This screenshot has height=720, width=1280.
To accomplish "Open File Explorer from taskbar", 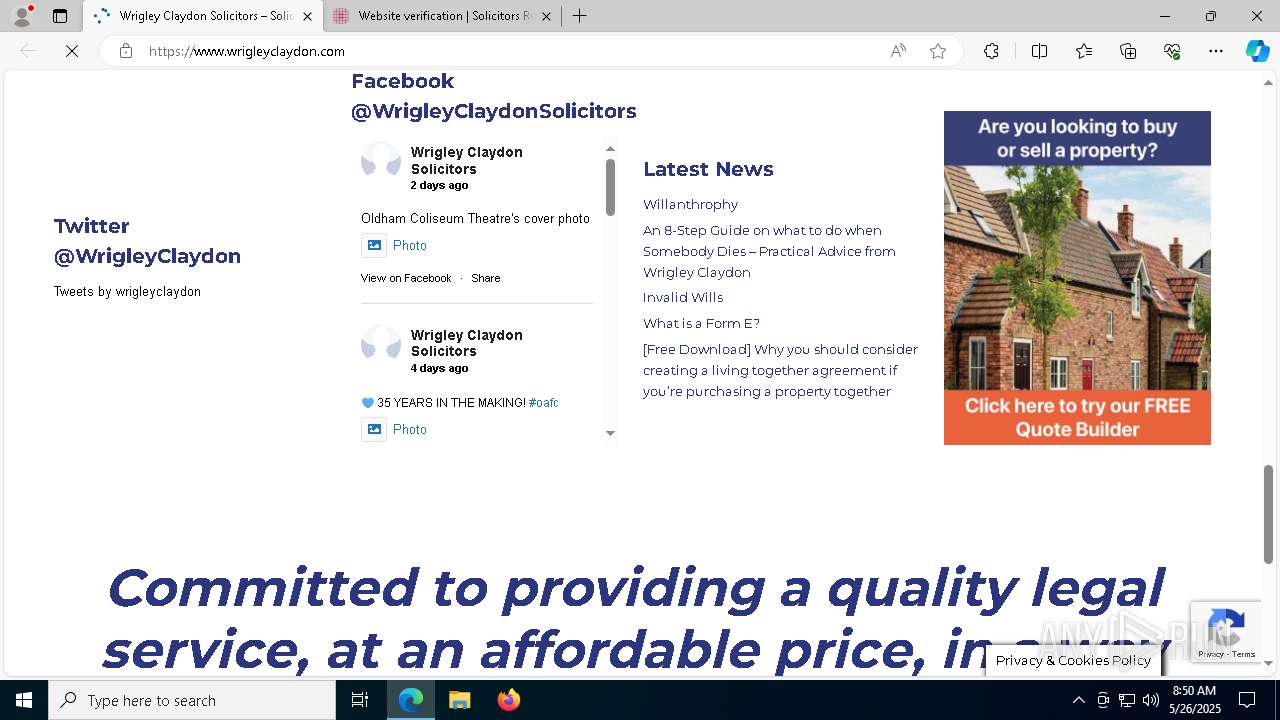I will tap(459, 700).
